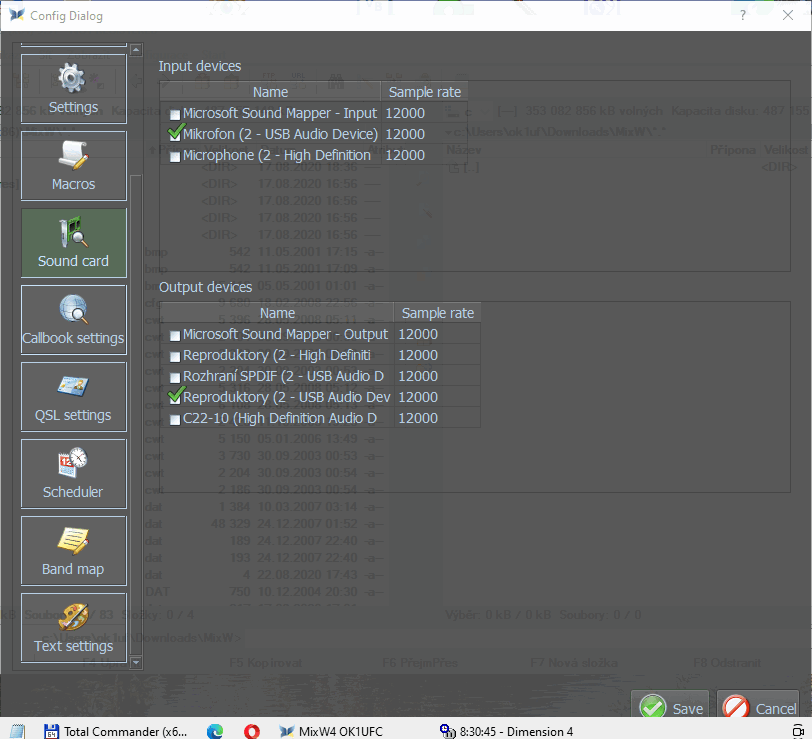
Task: Click sample rate of Mikrofon USB input
Action: (405, 134)
